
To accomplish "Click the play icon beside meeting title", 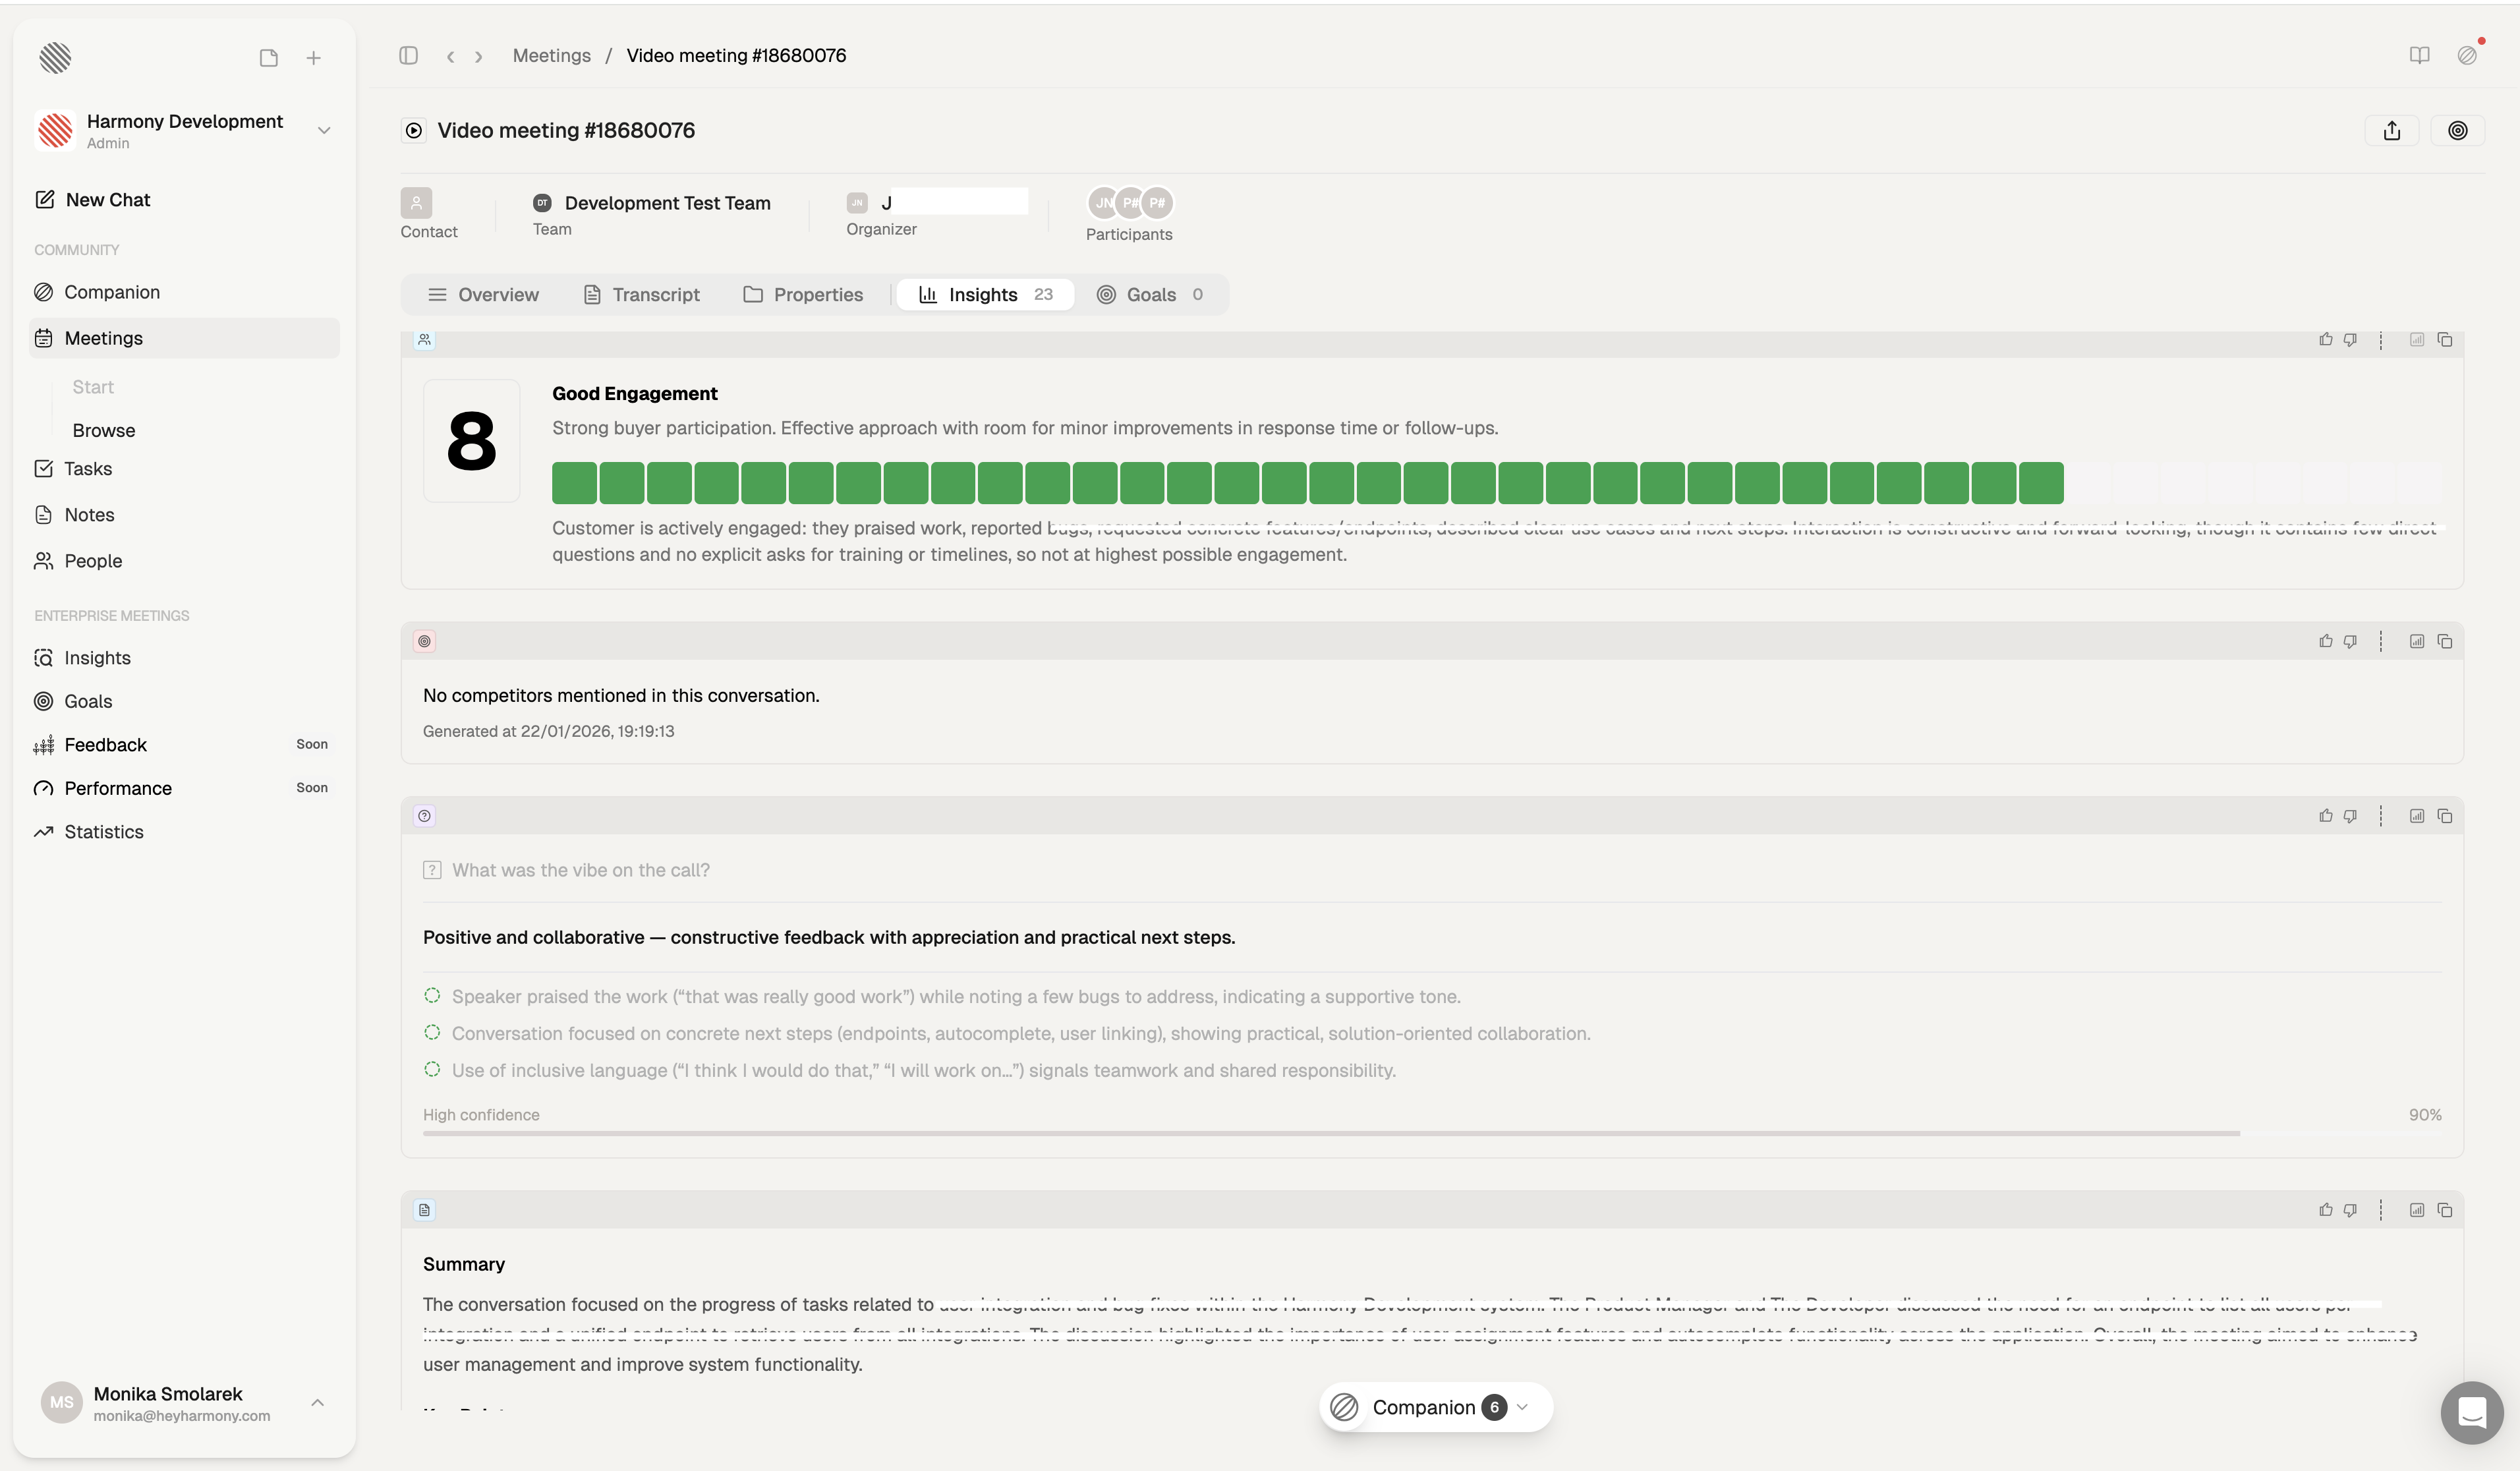I will click(414, 131).
